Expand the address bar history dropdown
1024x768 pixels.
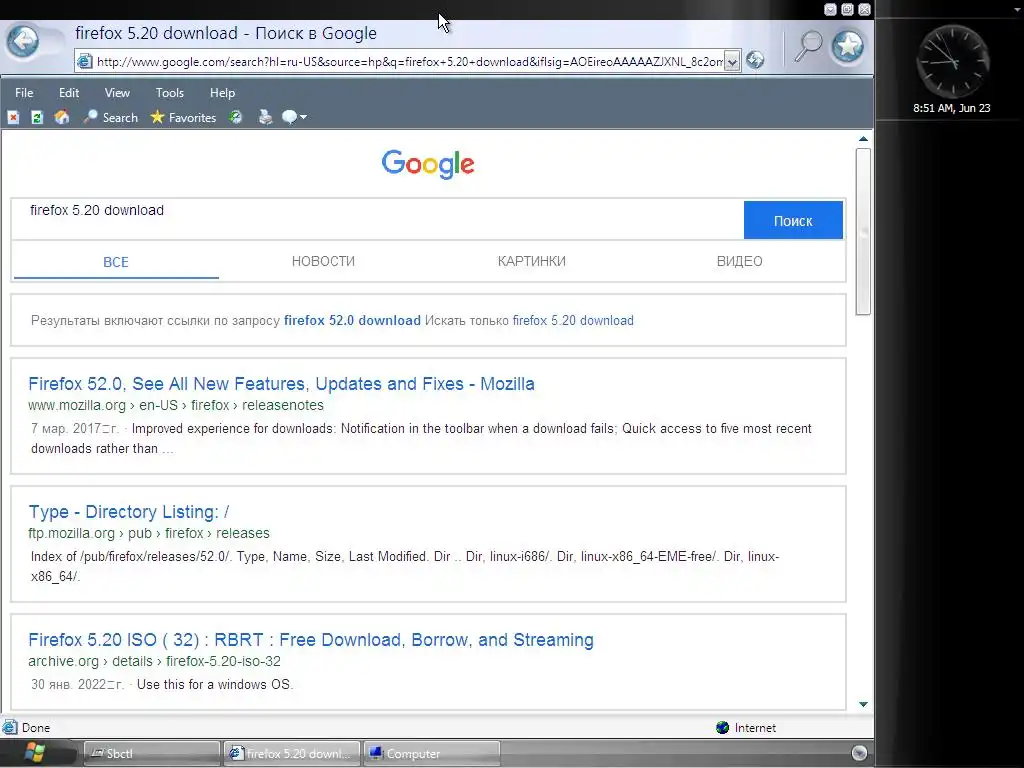click(x=732, y=61)
